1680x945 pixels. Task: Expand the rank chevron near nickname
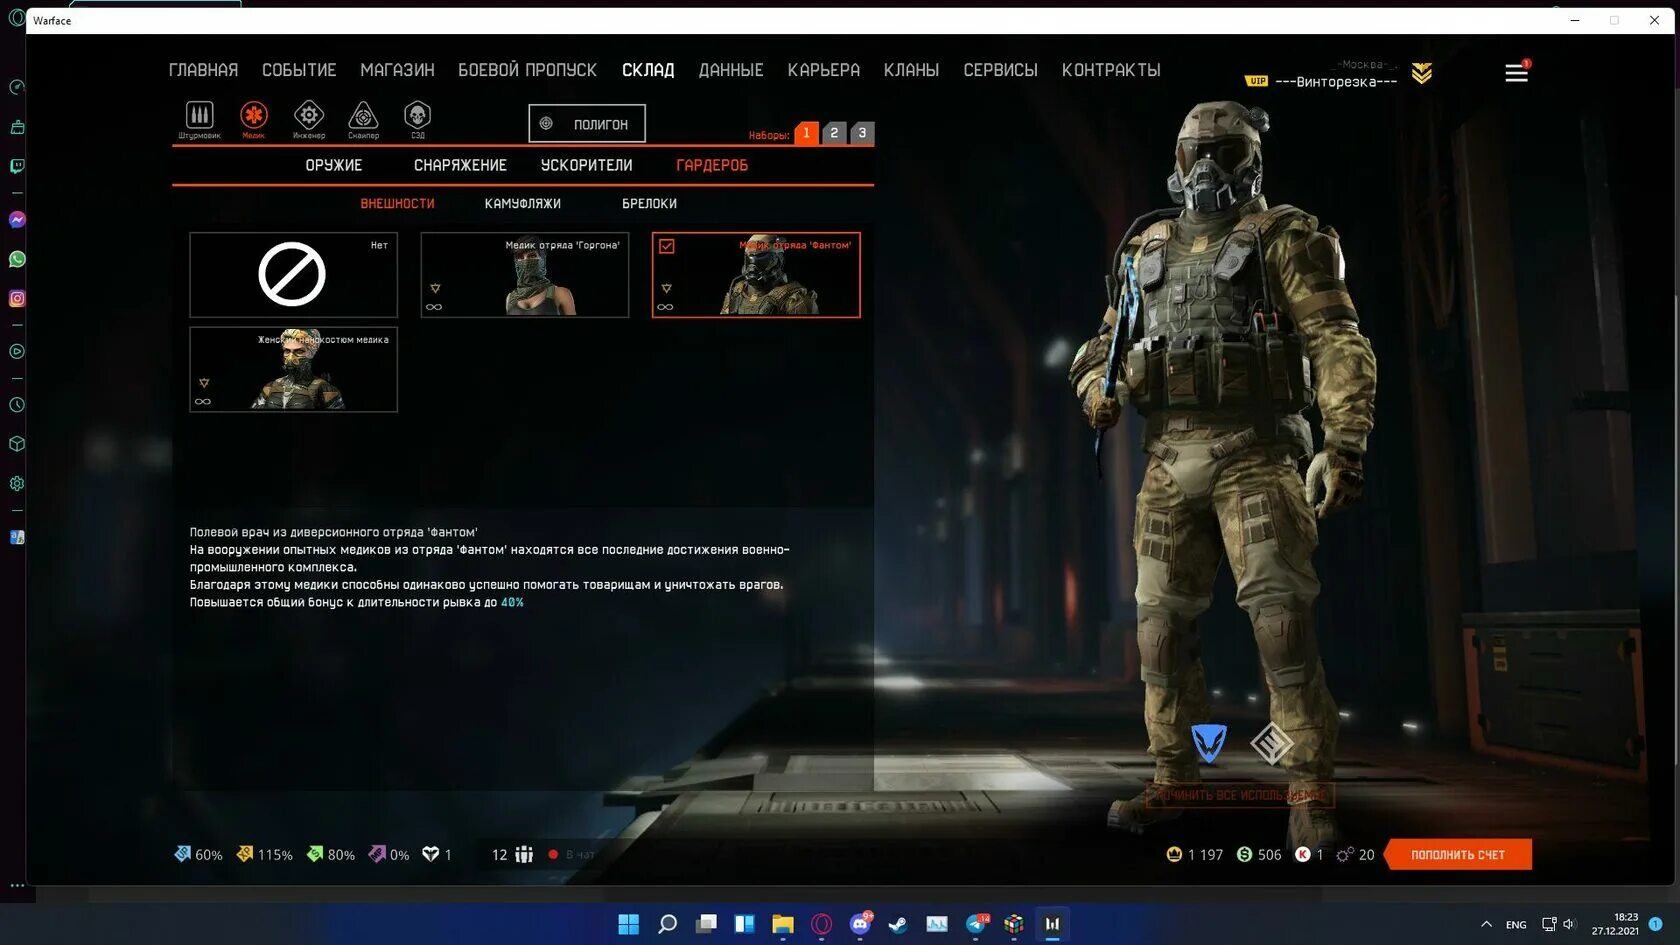1420,72
